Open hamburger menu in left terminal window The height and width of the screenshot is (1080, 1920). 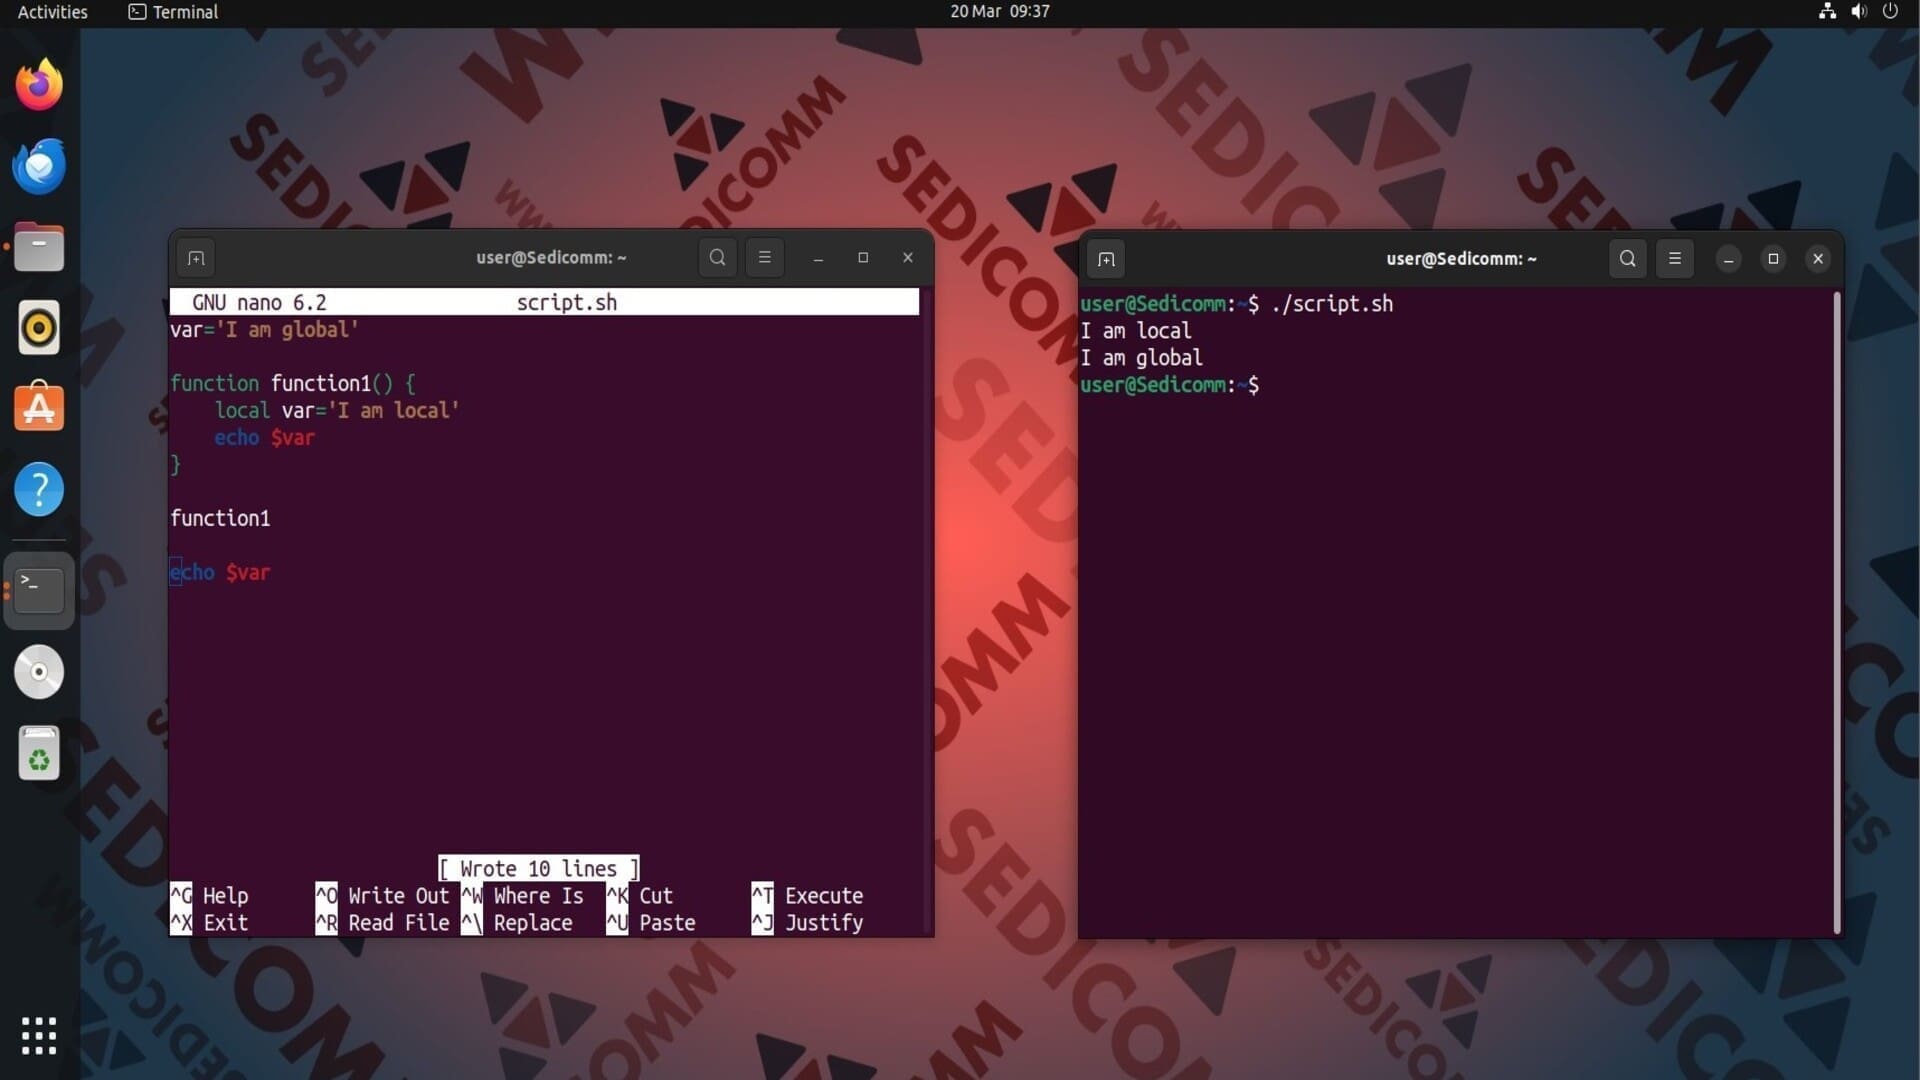[765, 258]
